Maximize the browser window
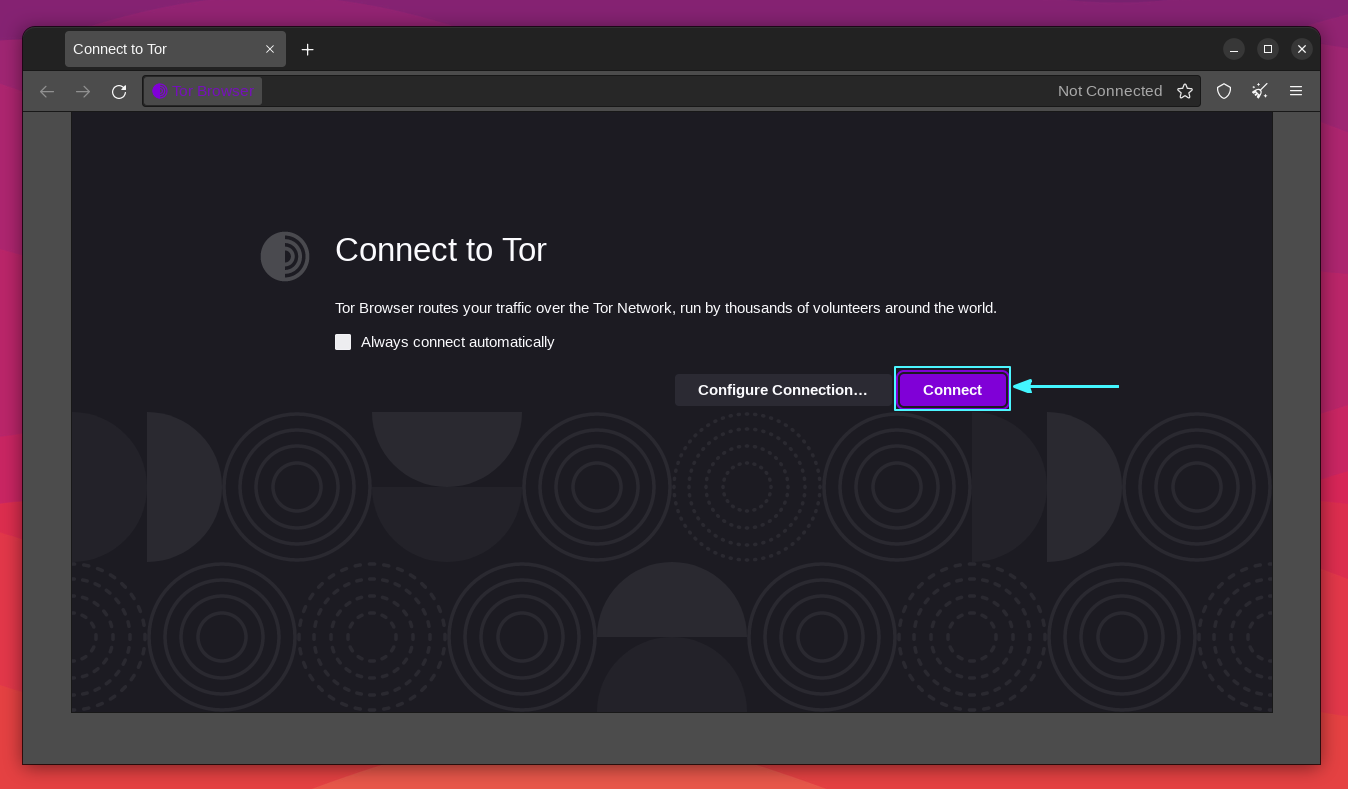The image size is (1348, 789). click(1268, 49)
